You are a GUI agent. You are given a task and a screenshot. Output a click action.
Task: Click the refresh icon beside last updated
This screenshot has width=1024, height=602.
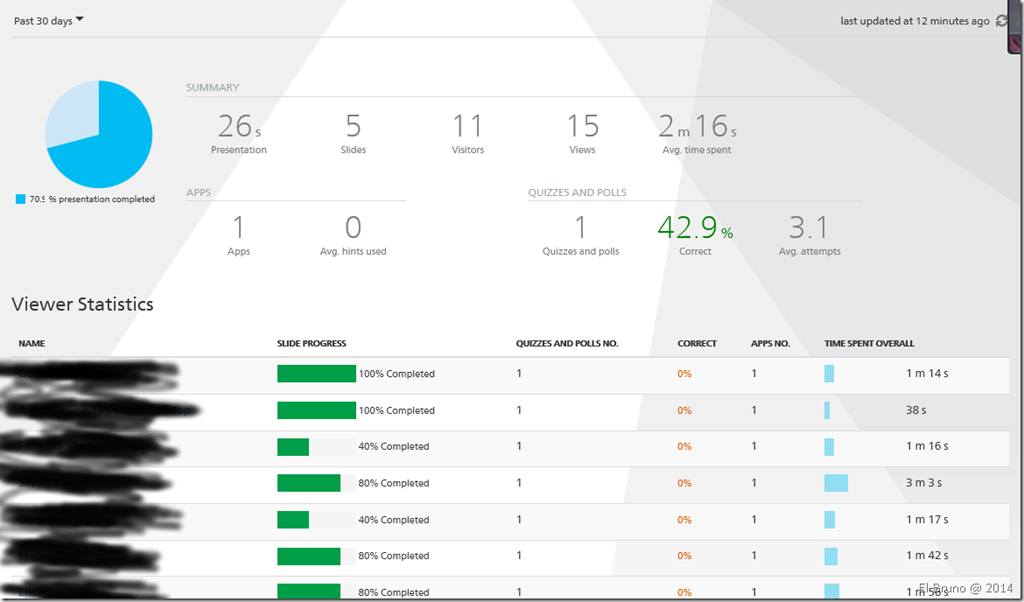[x=1002, y=21]
